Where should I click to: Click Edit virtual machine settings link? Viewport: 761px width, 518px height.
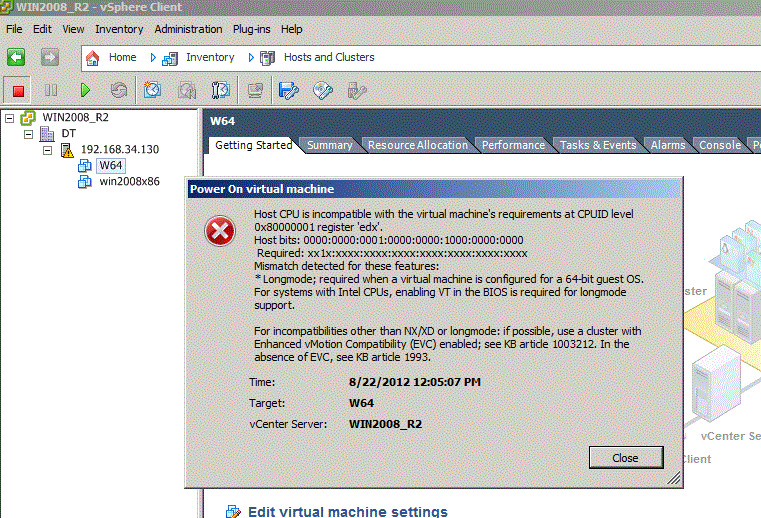pos(347,512)
